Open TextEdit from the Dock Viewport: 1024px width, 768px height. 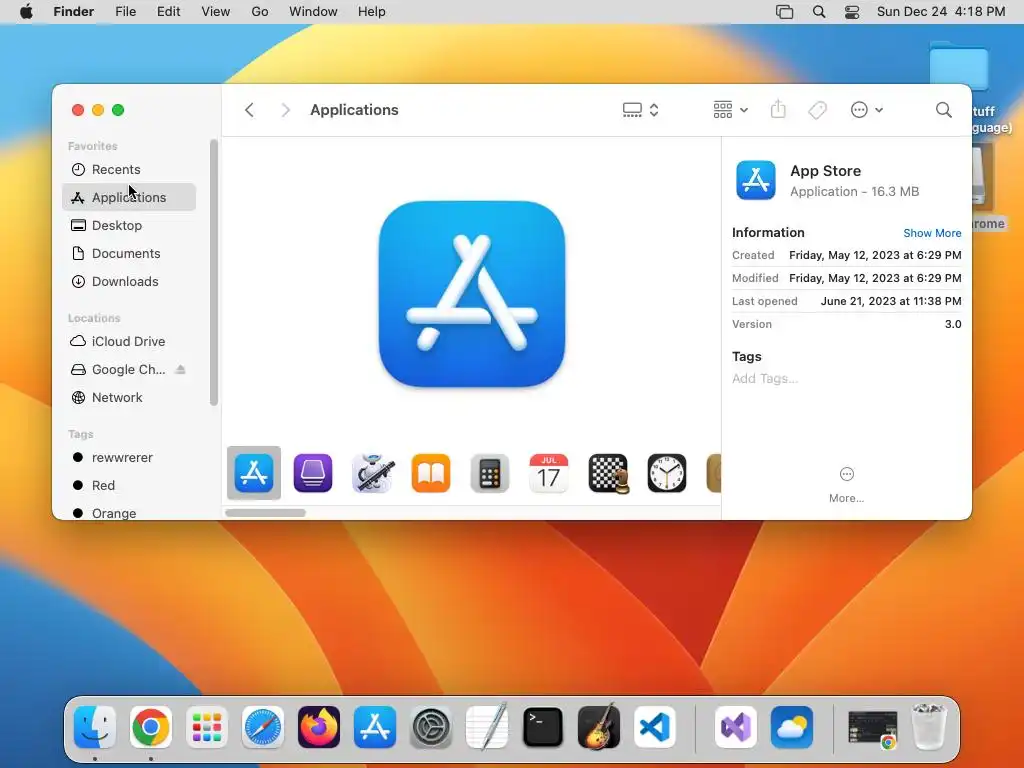coord(487,726)
